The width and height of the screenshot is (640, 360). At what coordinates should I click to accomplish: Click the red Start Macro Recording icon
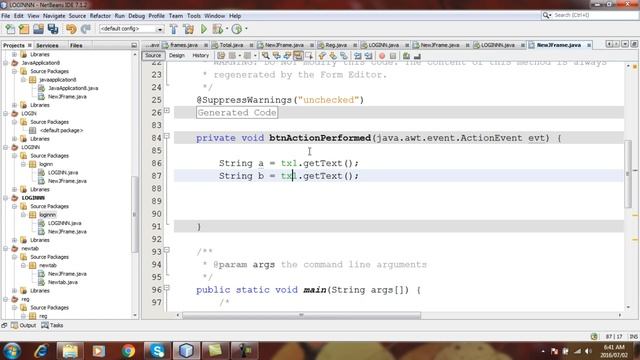point(382,56)
